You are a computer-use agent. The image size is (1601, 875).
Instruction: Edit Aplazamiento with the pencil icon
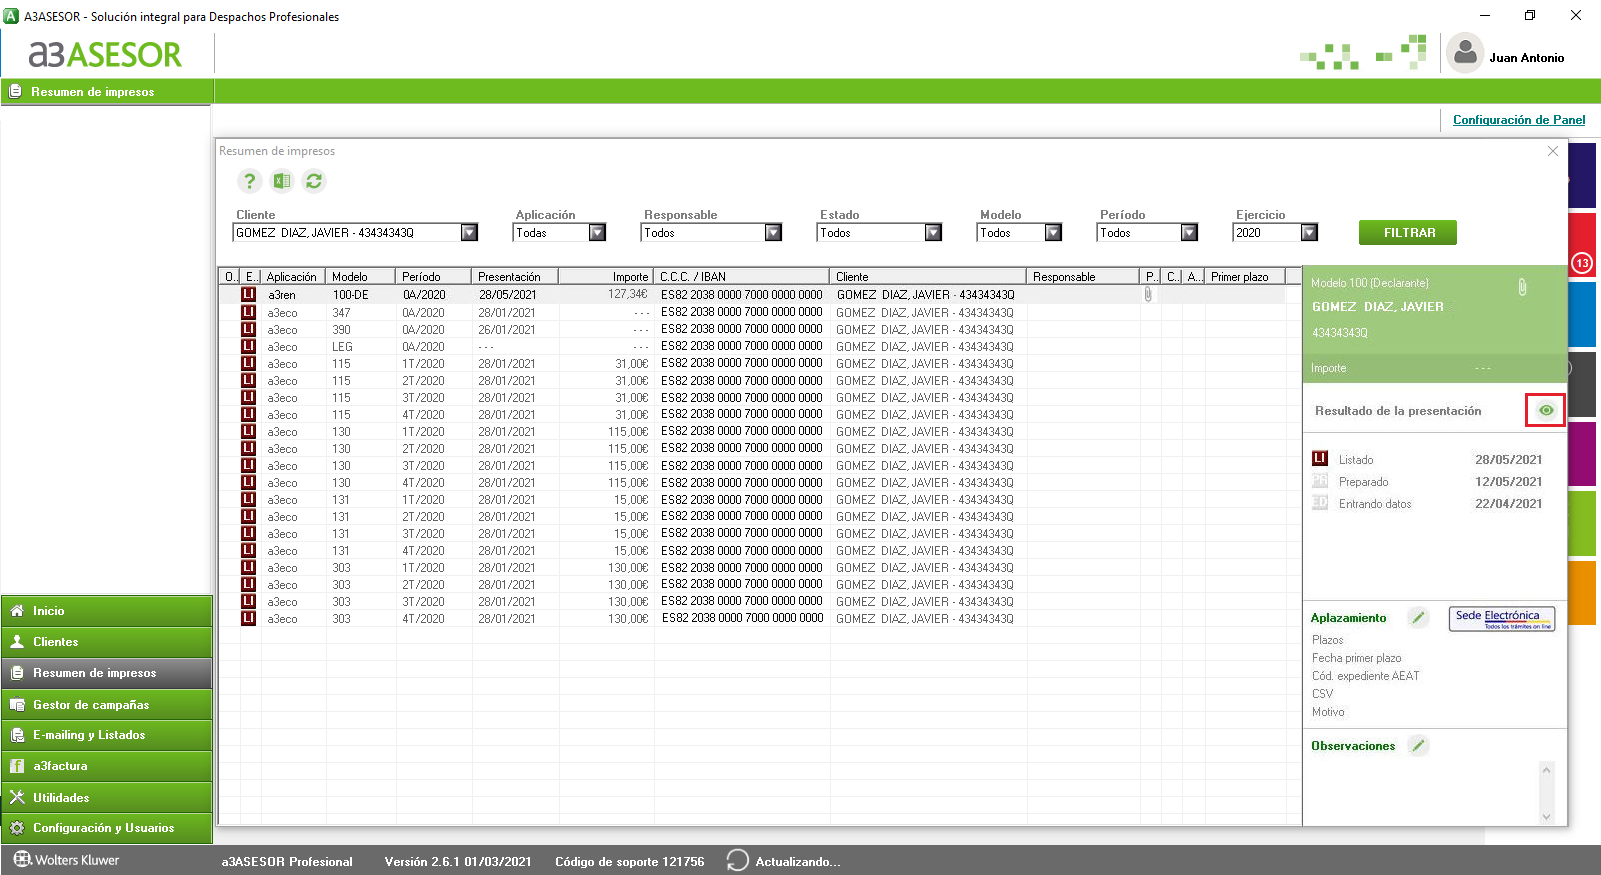(1418, 617)
